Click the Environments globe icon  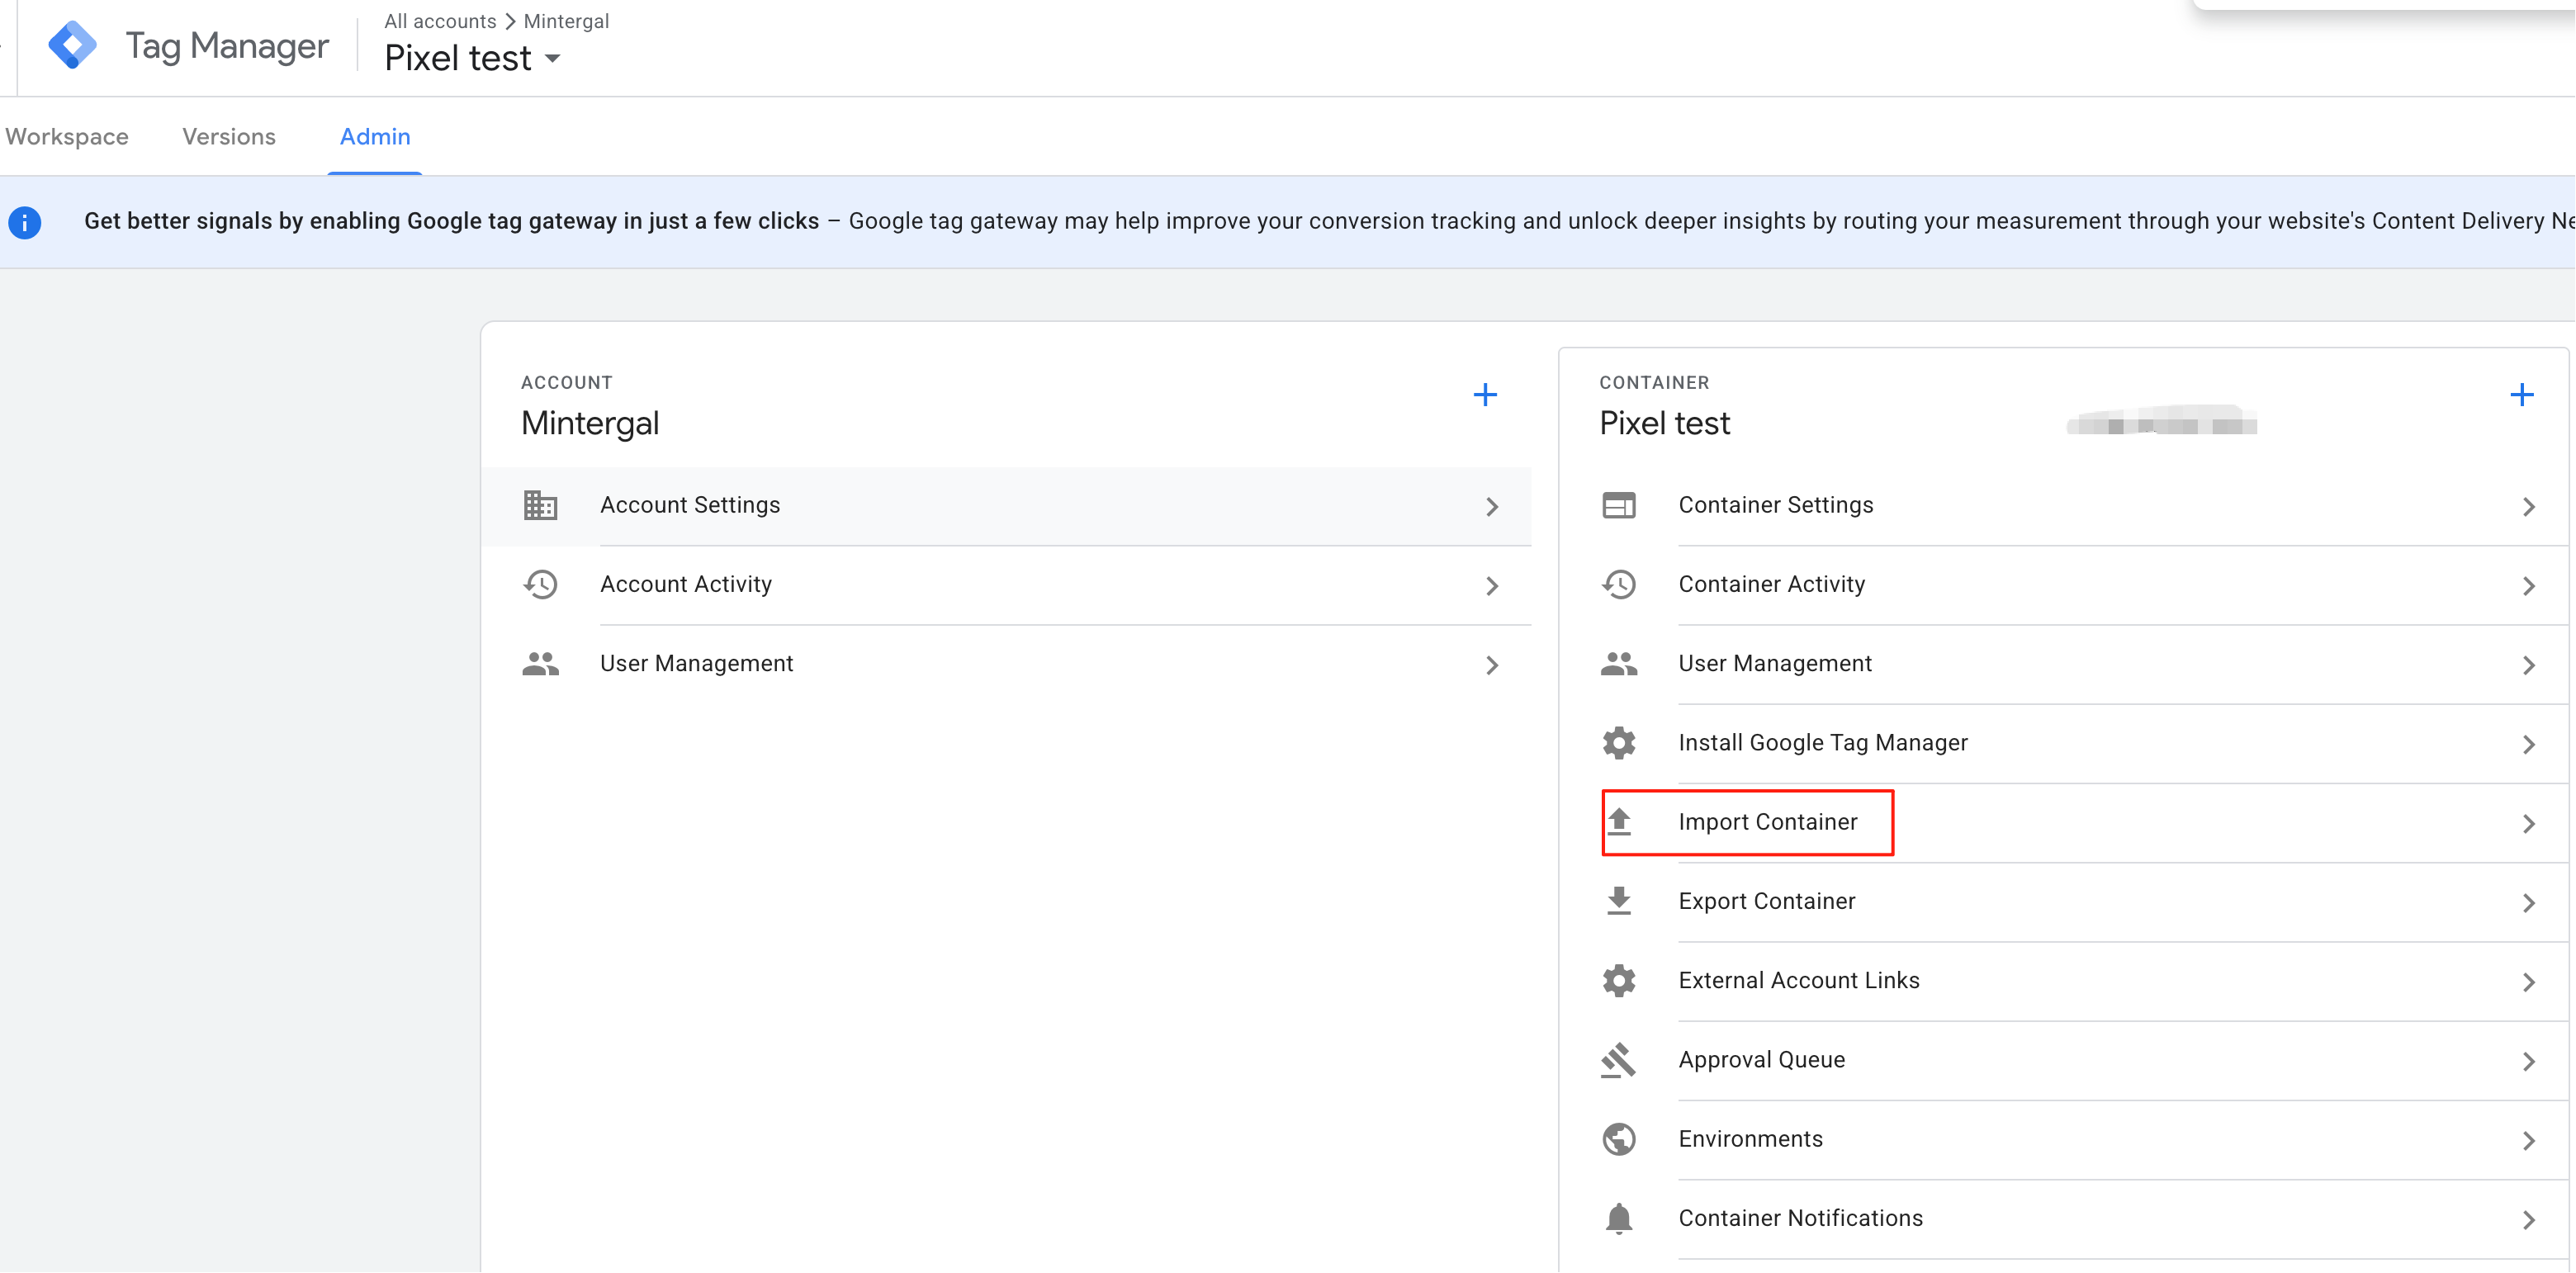click(x=1619, y=1139)
